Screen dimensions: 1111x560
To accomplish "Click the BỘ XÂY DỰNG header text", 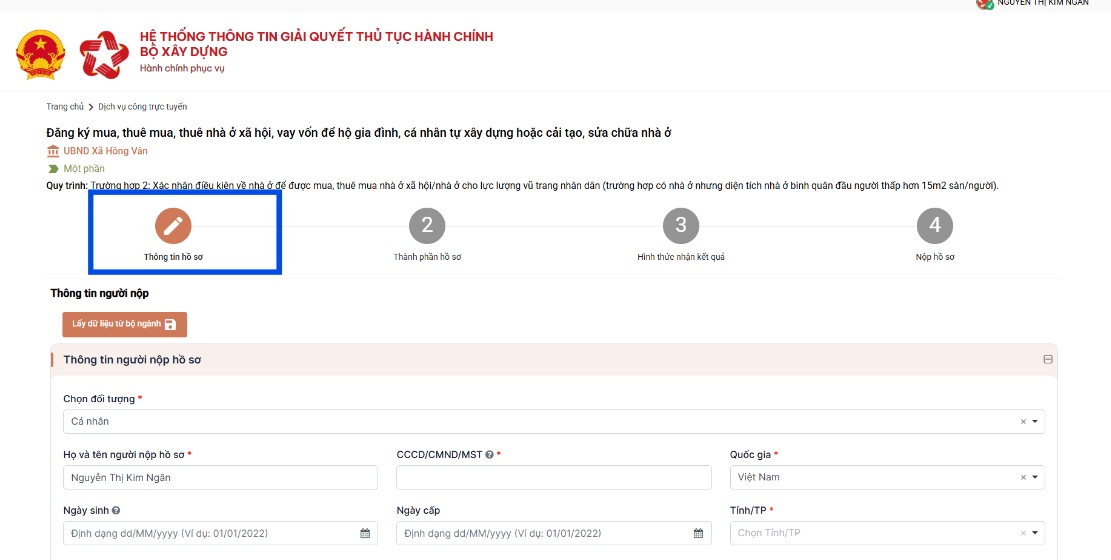I will (x=184, y=52).
